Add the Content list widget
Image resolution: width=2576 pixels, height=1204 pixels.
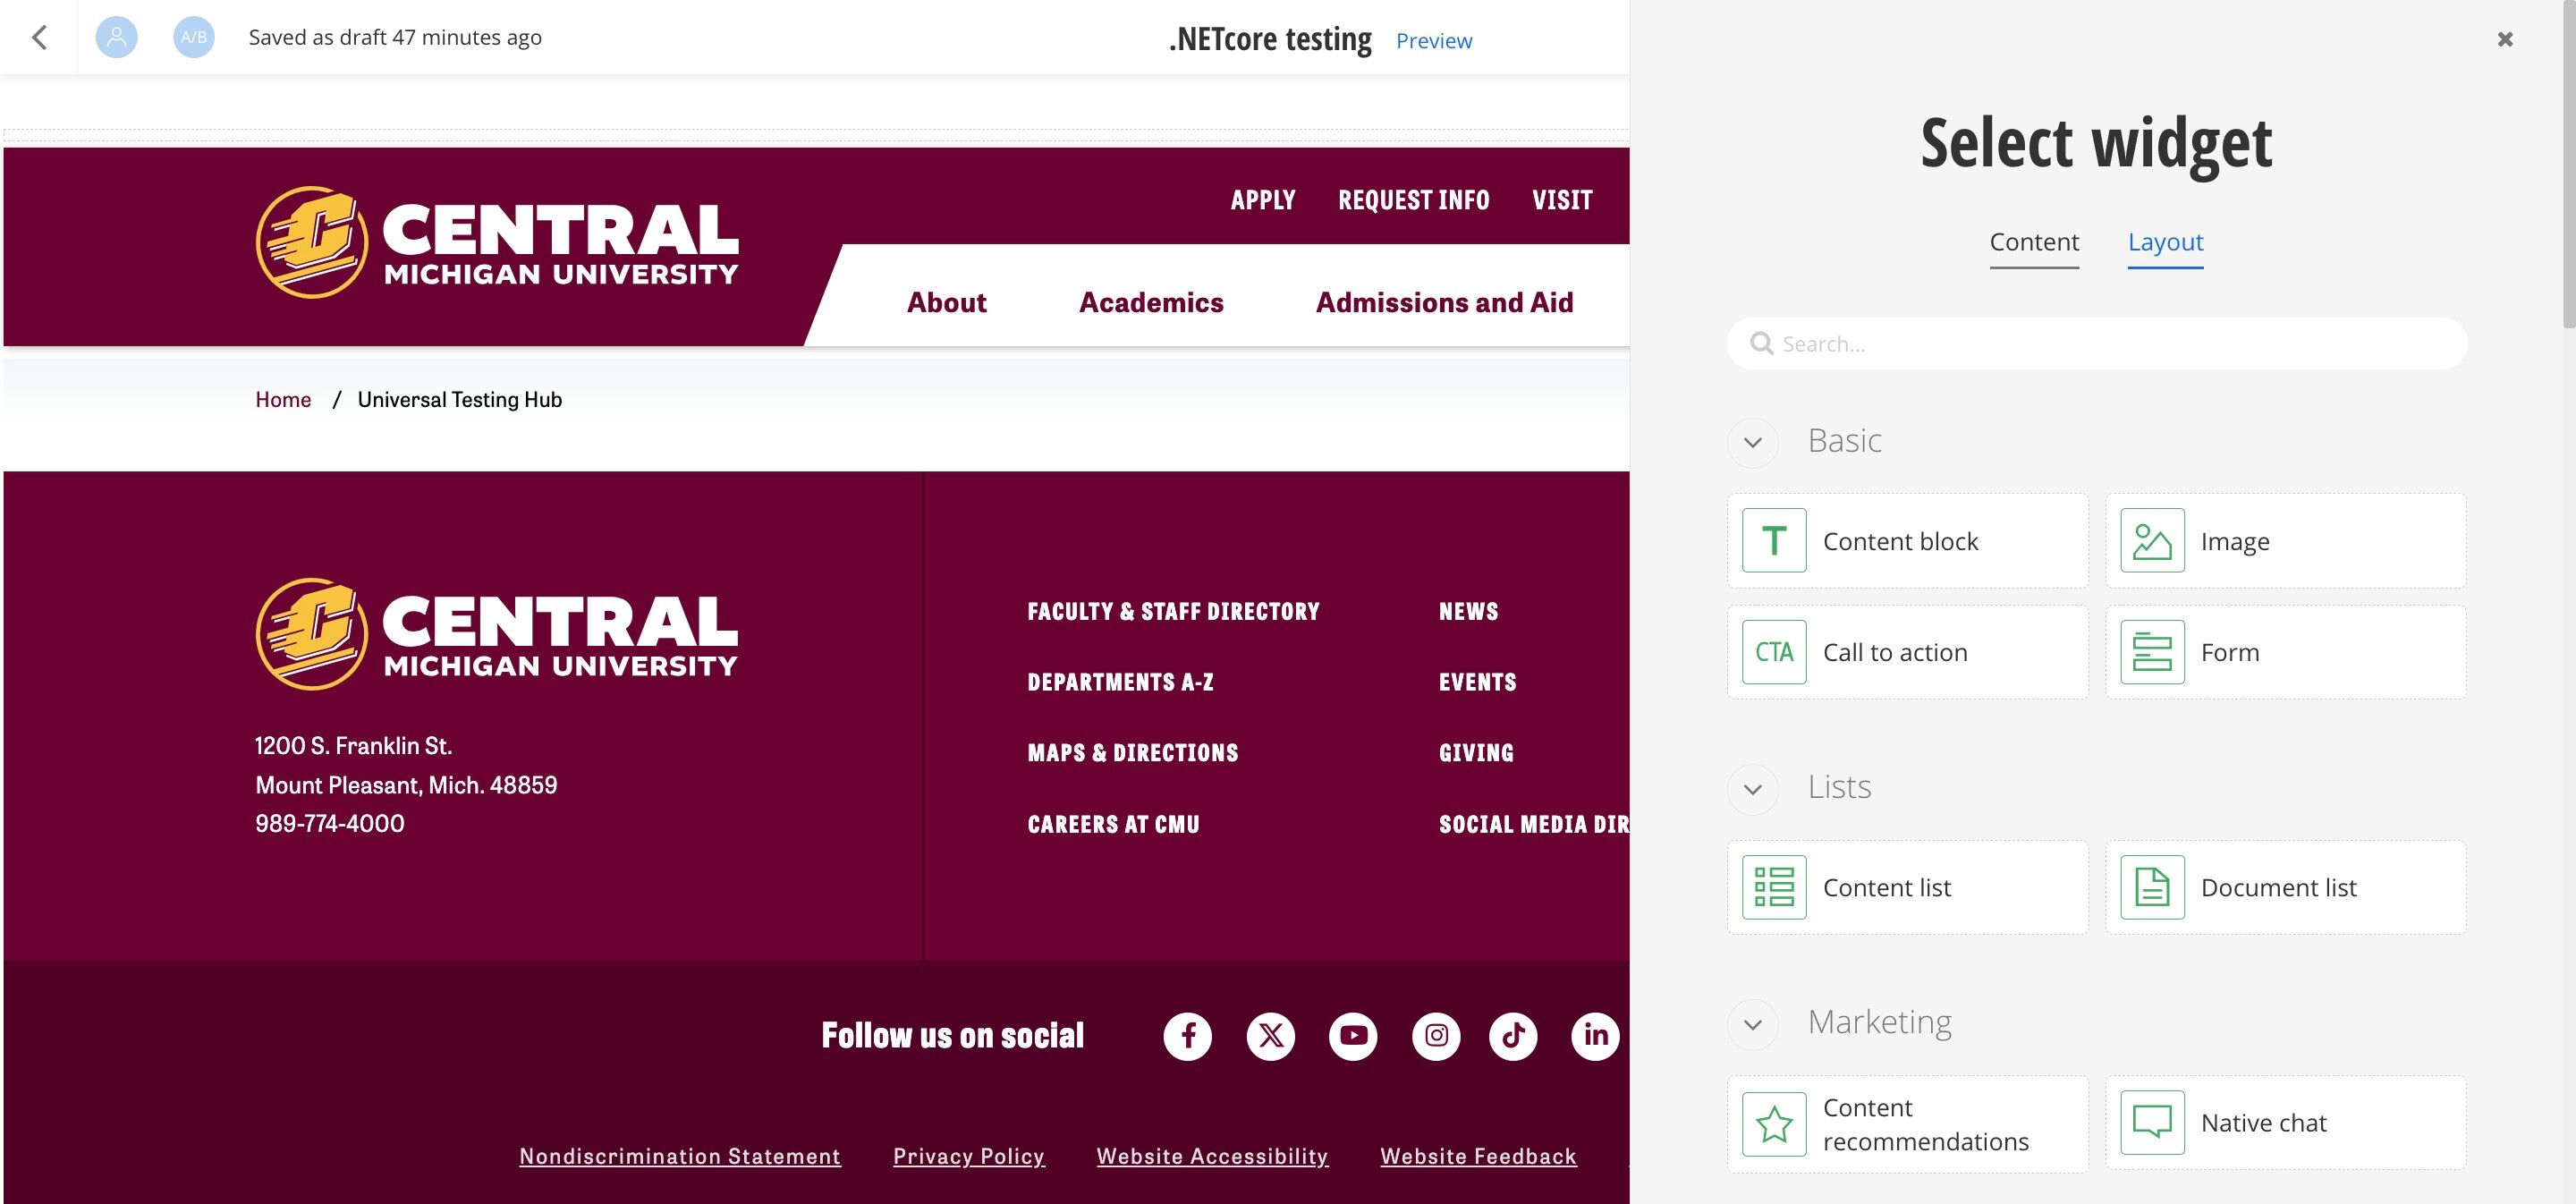(1907, 887)
